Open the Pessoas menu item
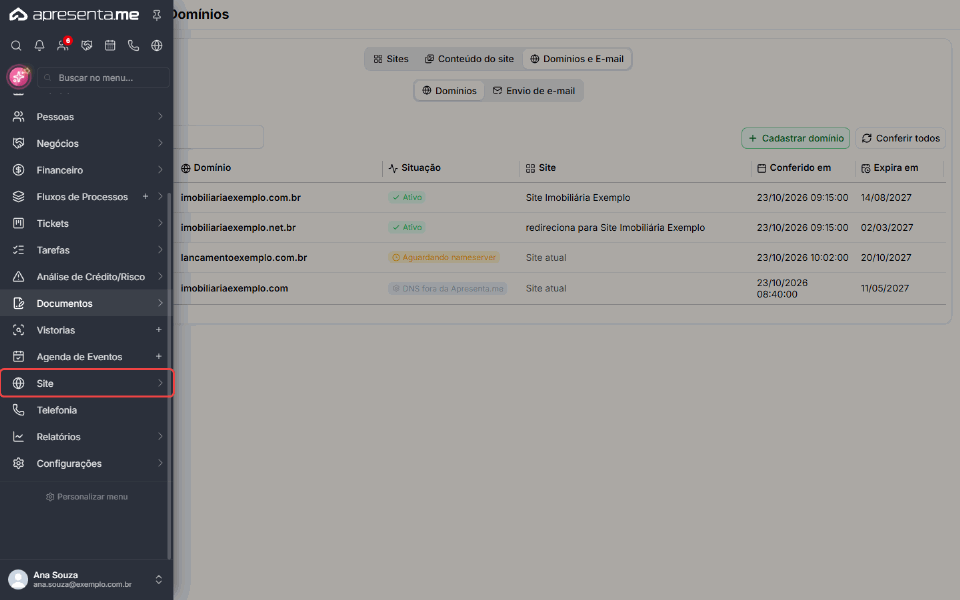The height and width of the screenshot is (600, 960). click(x=86, y=116)
